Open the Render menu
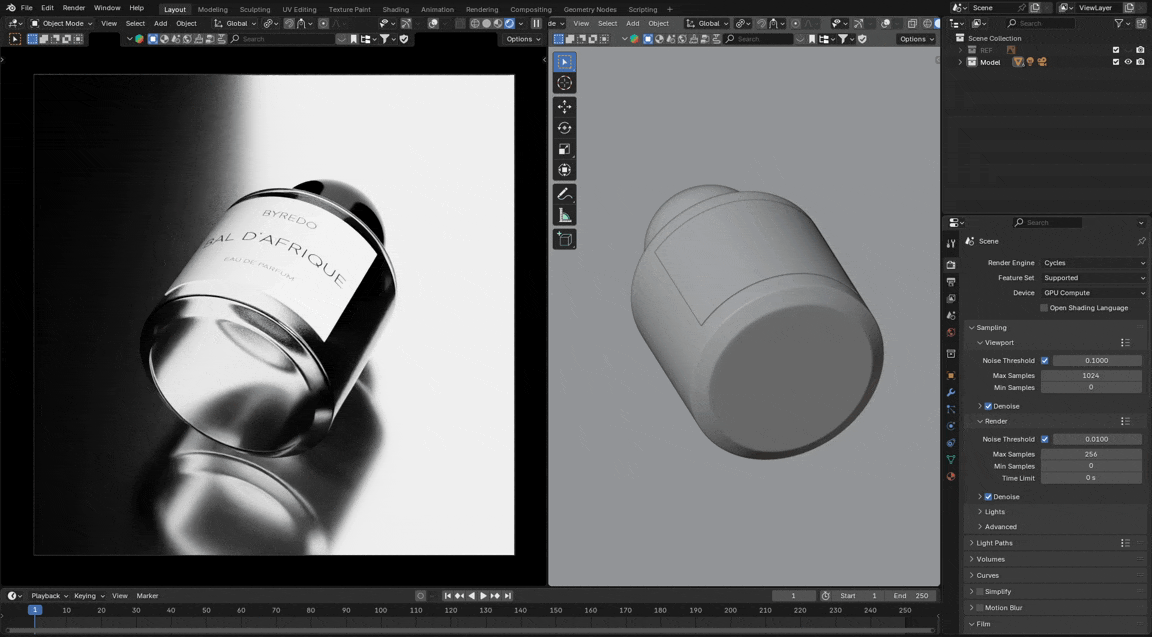1152x637 pixels. click(74, 8)
